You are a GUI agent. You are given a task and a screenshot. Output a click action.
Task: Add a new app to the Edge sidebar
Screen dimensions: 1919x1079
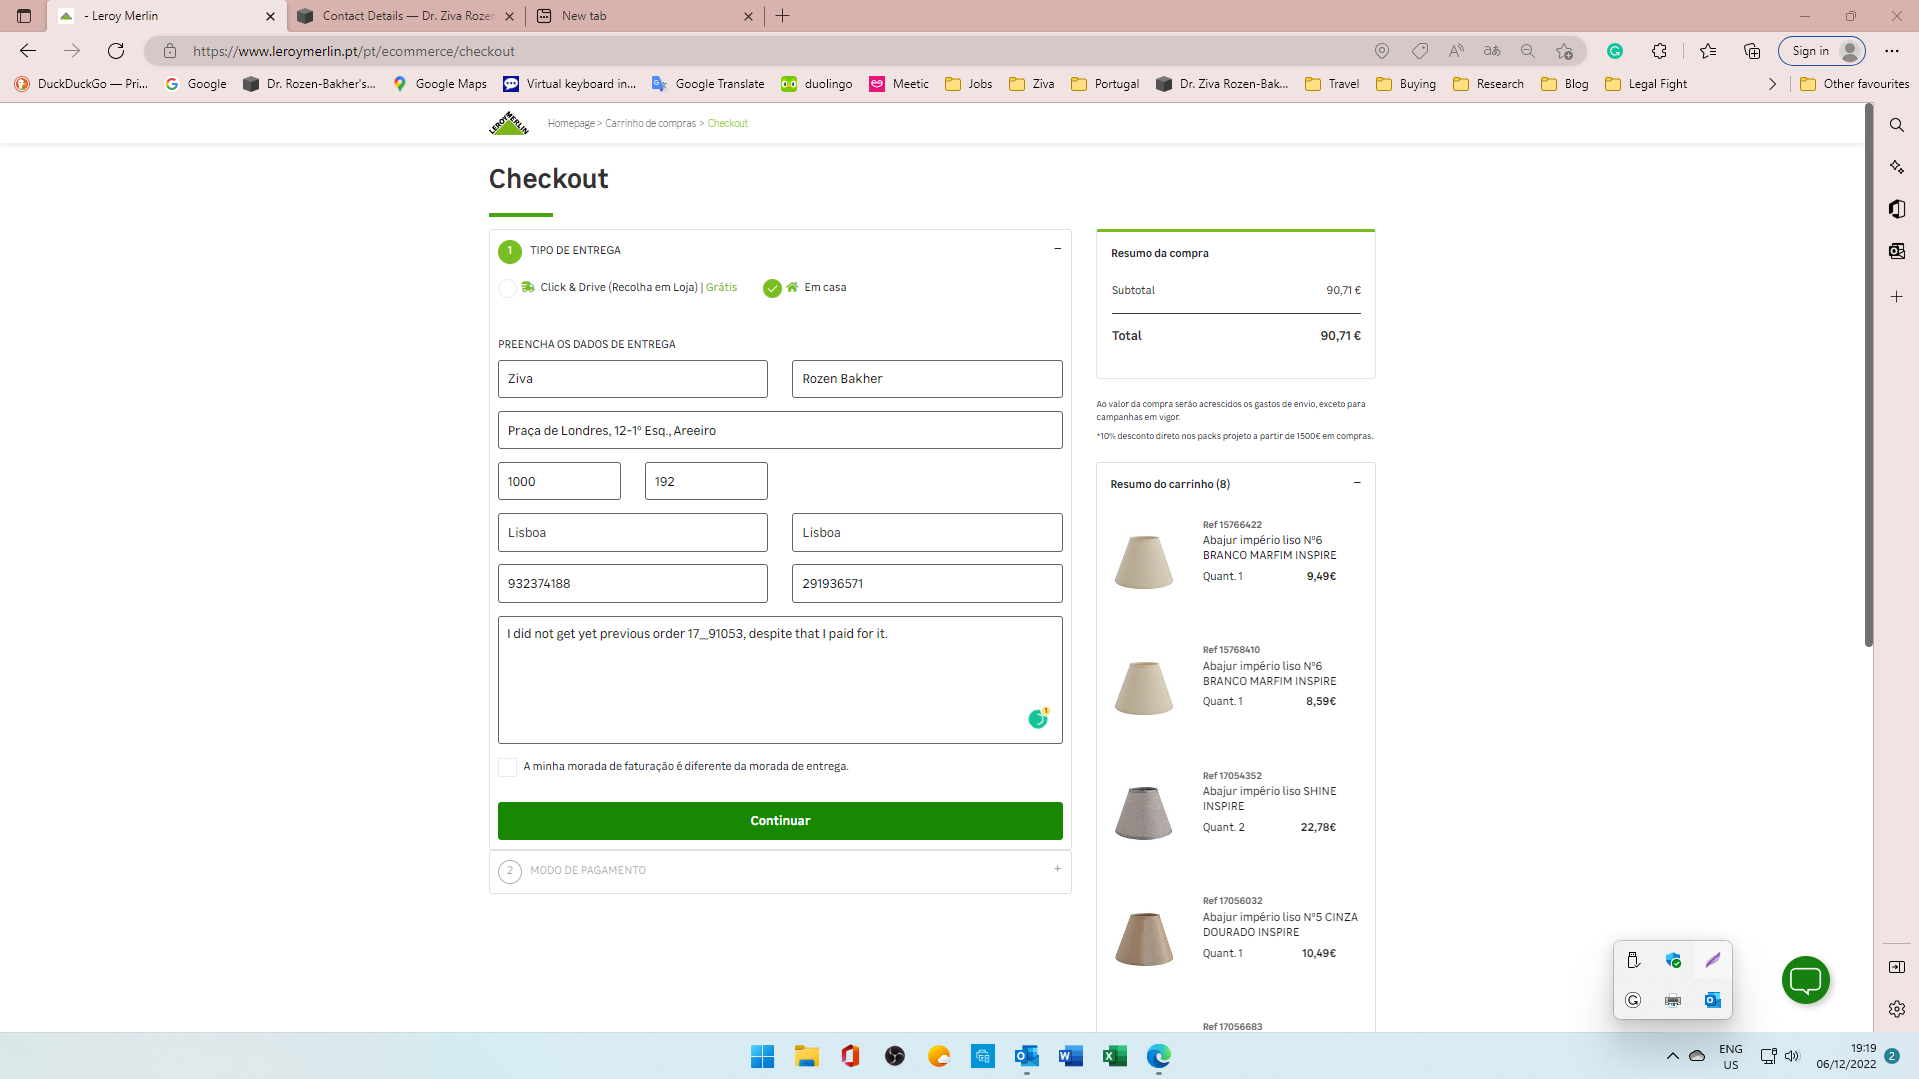1896,297
